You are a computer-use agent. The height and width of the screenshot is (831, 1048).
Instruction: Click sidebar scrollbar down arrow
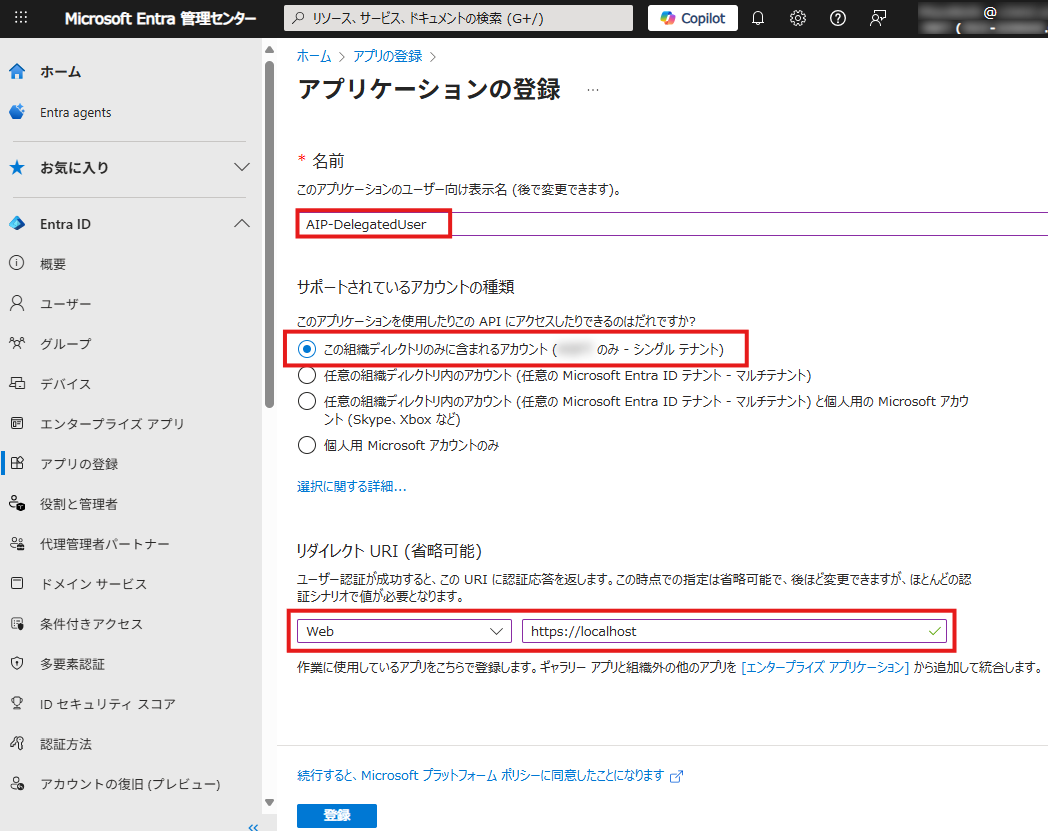click(x=269, y=802)
